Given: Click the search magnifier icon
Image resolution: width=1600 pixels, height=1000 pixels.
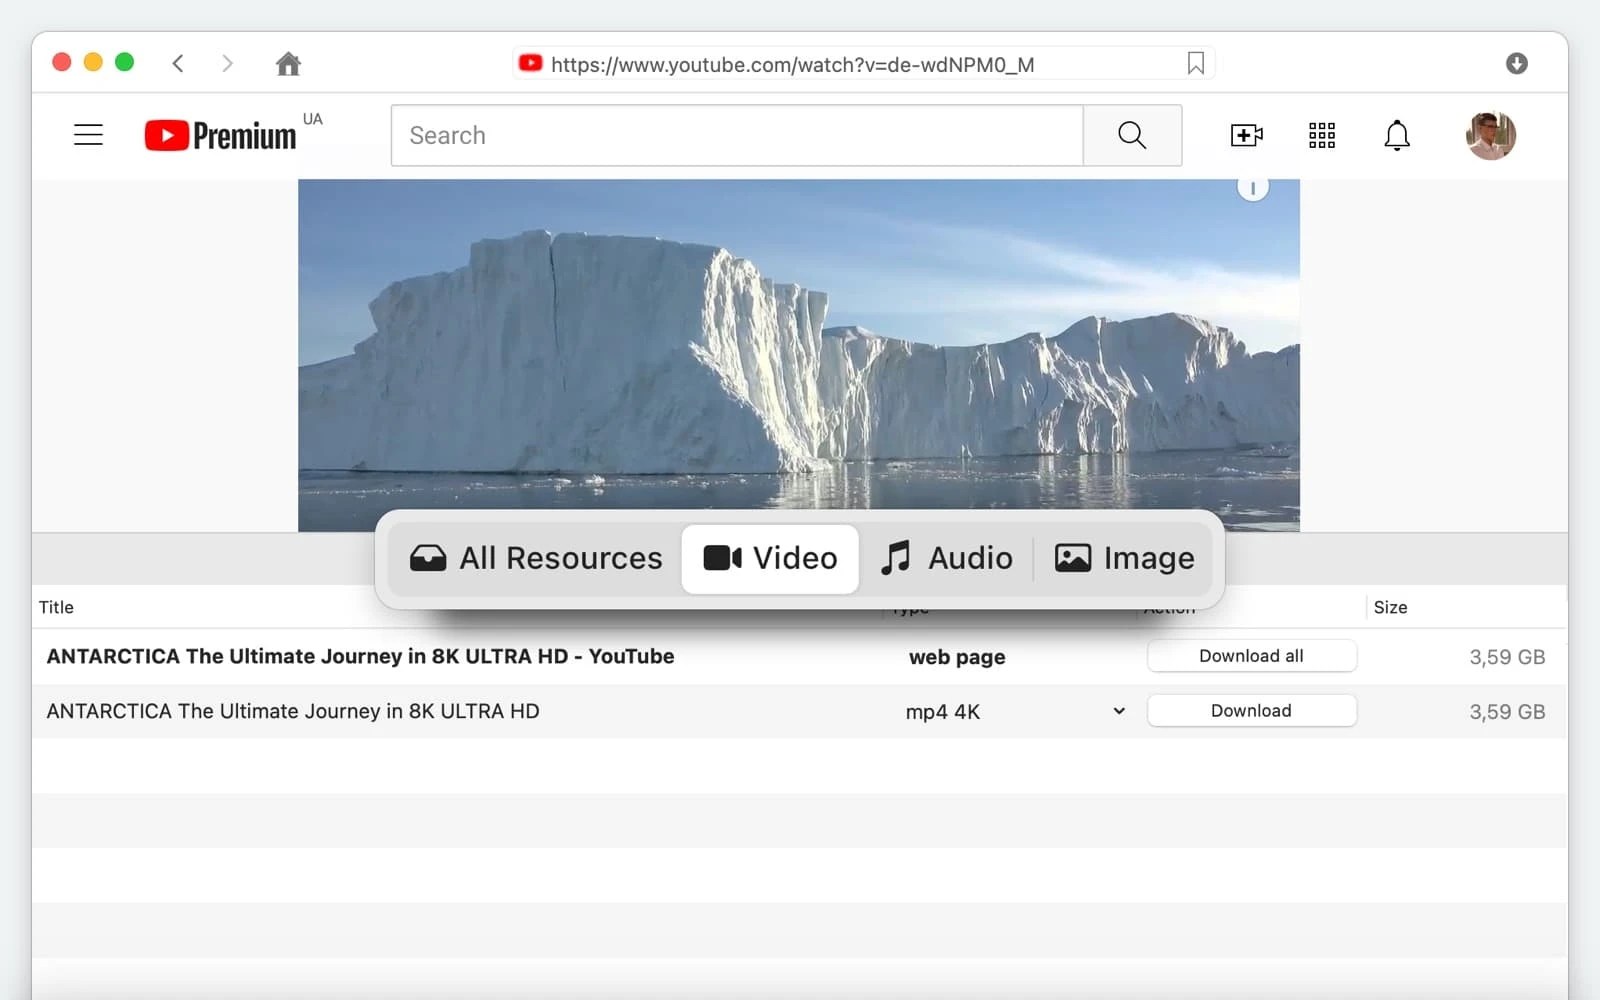Looking at the screenshot, I should coord(1131,135).
